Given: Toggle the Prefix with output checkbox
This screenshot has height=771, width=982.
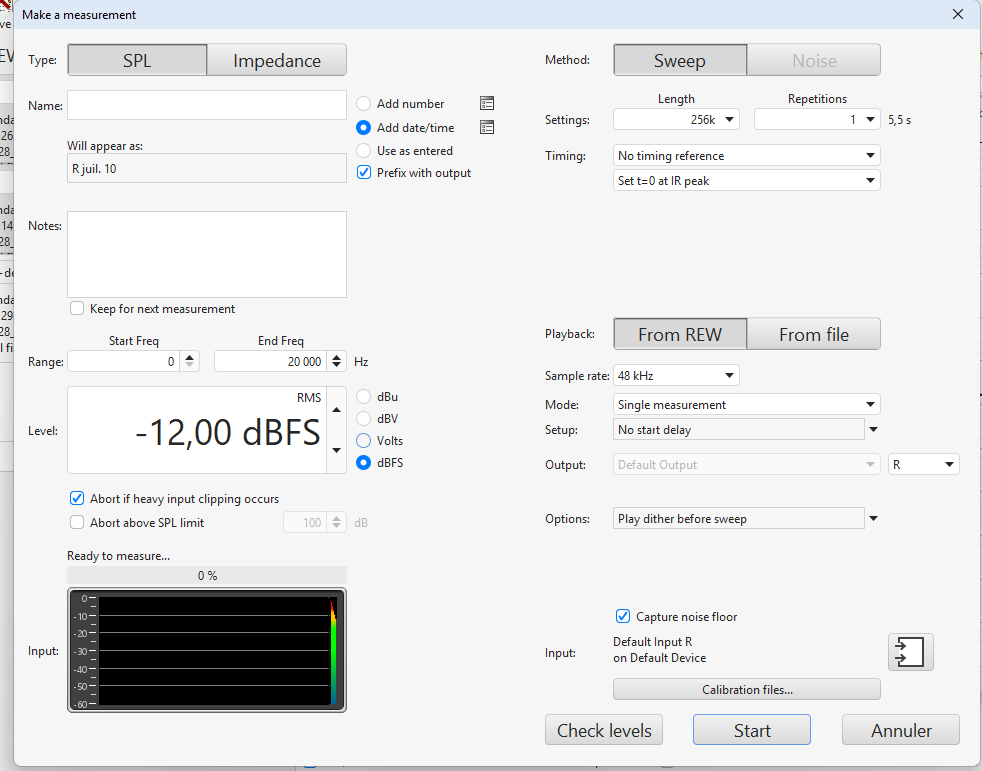Looking at the screenshot, I should (x=364, y=173).
